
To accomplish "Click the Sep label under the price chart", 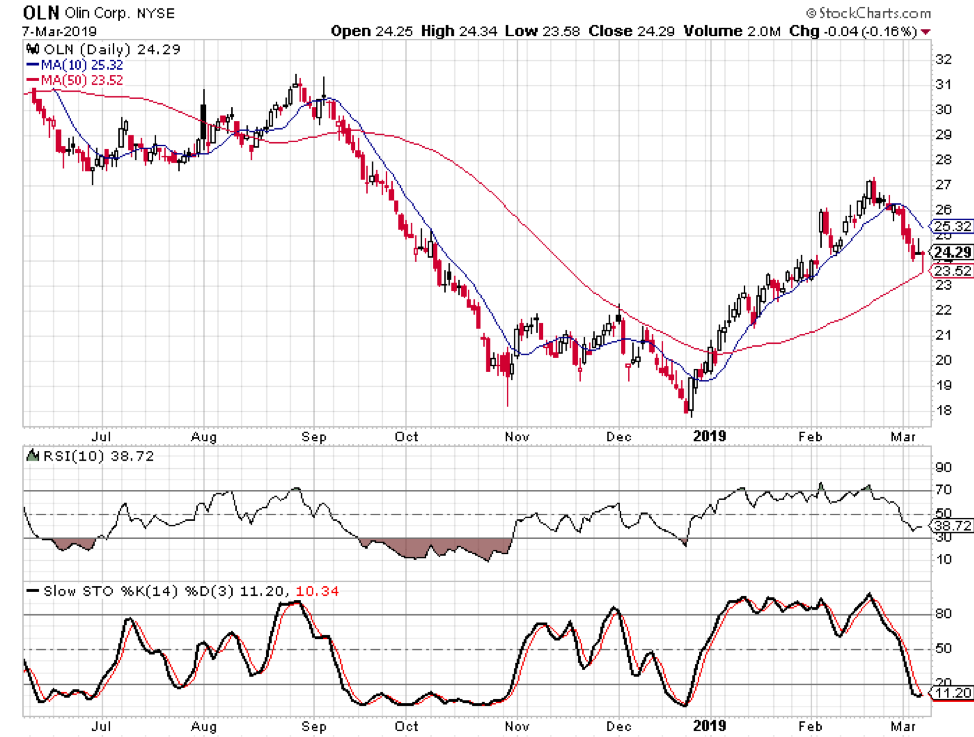I will click(314, 437).
